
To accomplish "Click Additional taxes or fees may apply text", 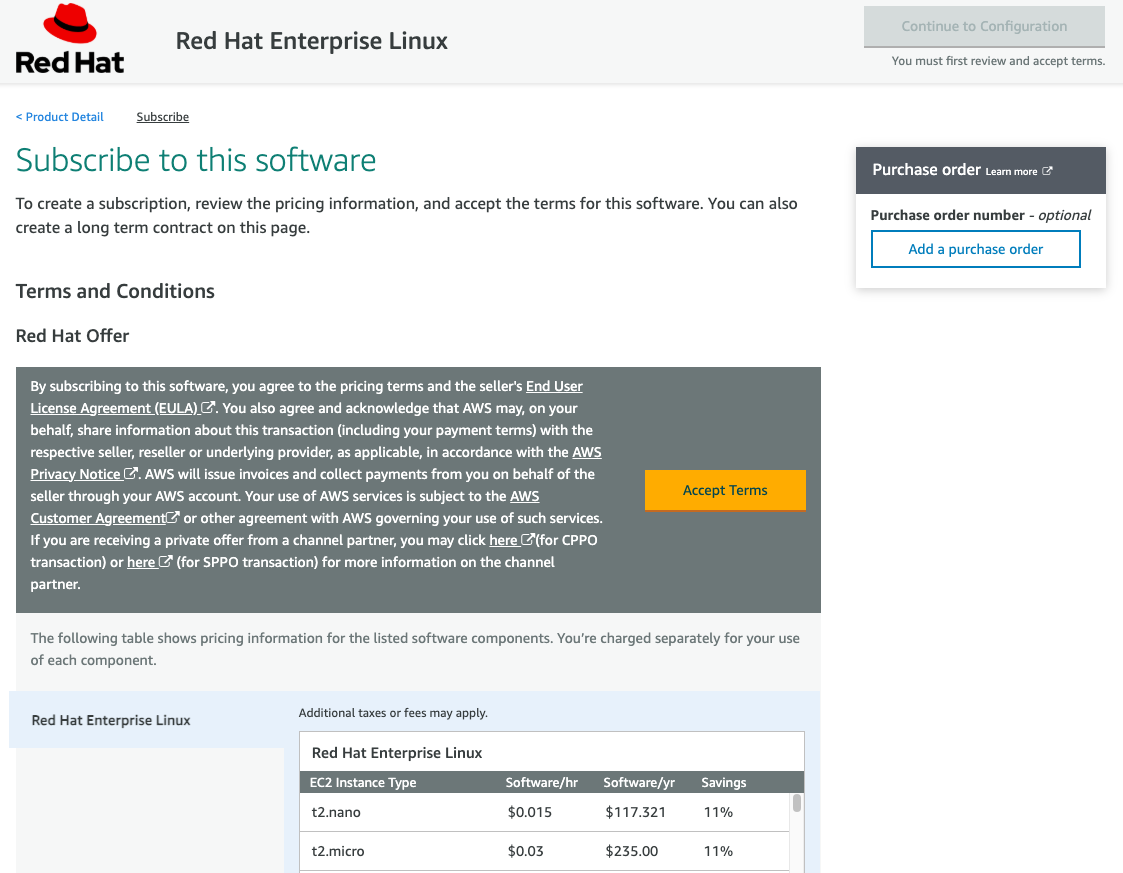I will click(392, 713).
